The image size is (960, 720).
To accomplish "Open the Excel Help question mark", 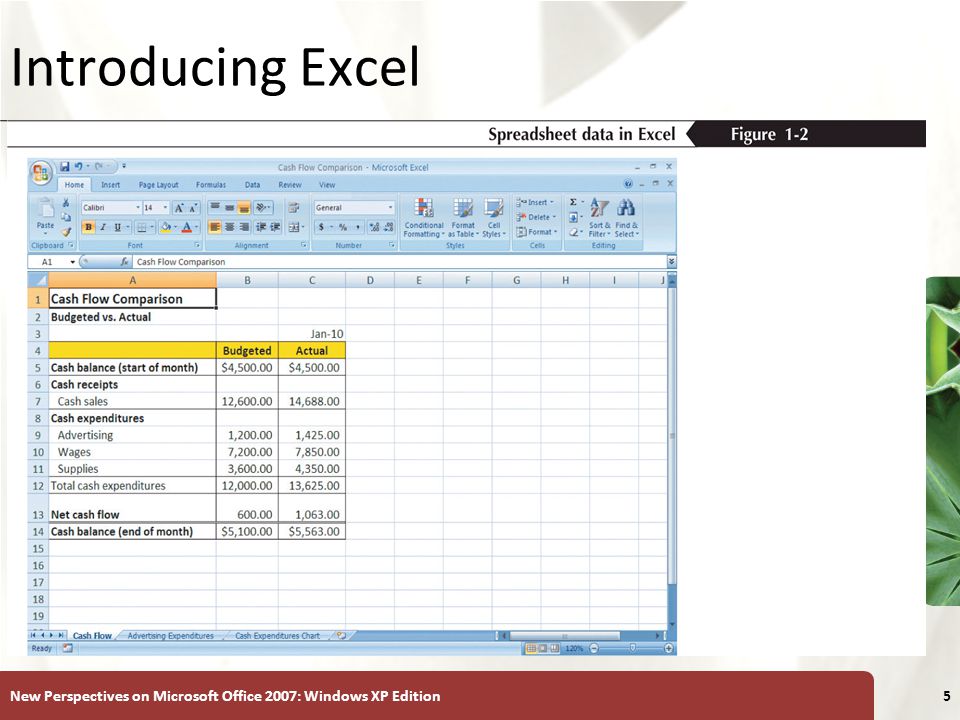I will (628, 184).
